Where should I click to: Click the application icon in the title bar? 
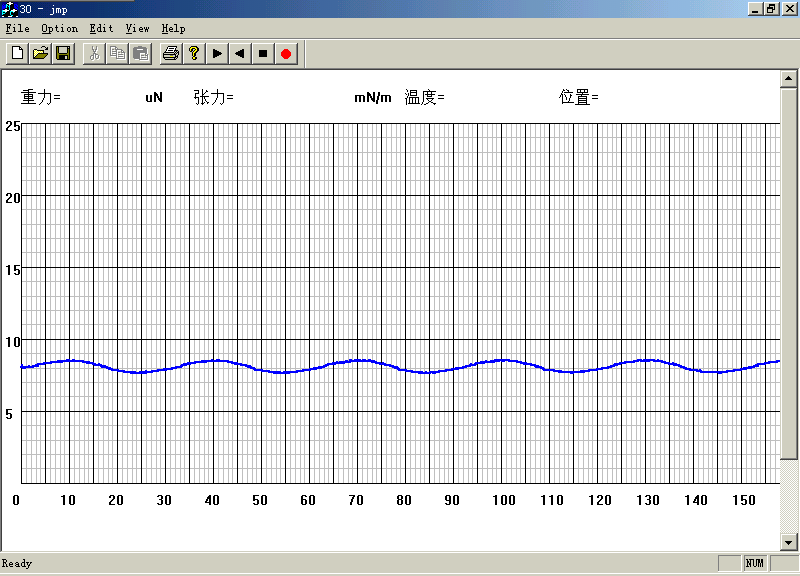coord(9,9)
